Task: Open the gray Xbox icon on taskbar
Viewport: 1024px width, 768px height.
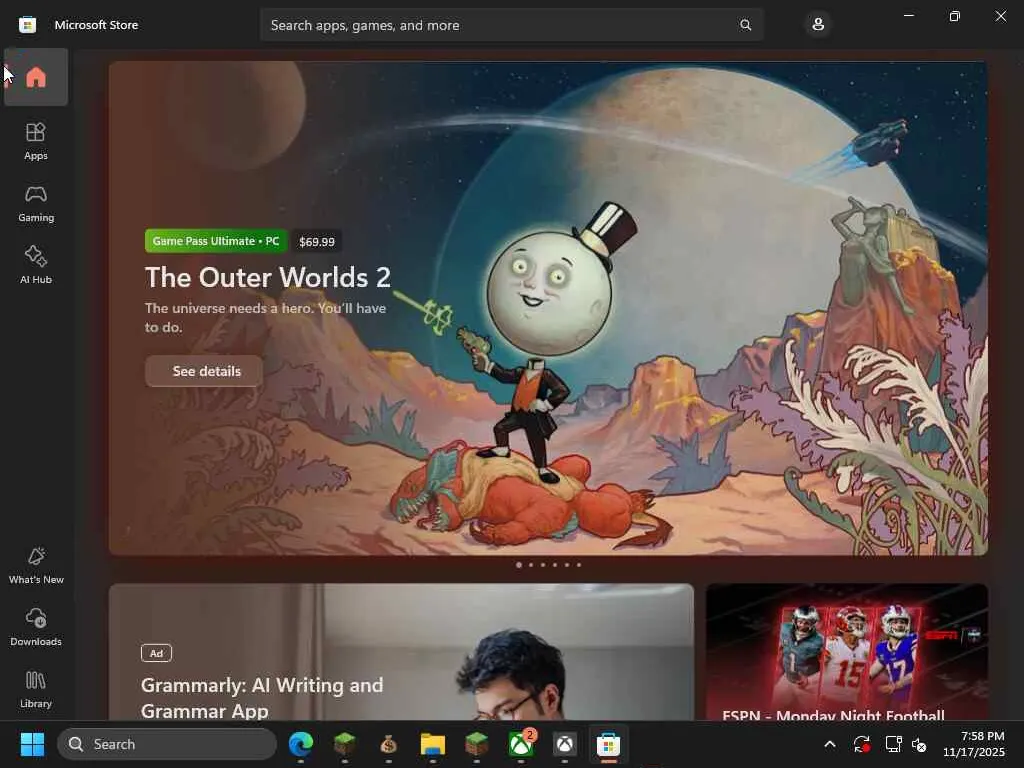Action: click(x=565, y=744)
